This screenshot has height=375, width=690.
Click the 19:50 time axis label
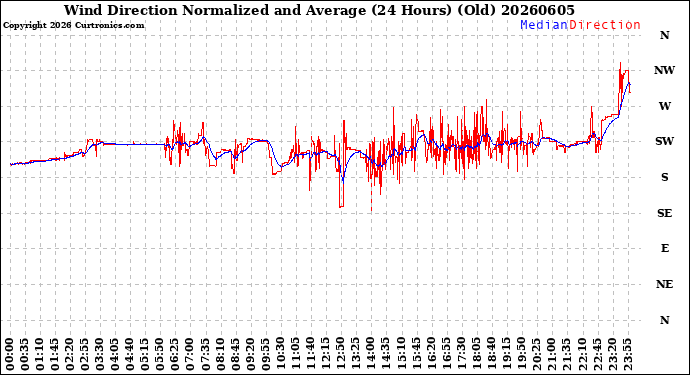coord(521,354)
